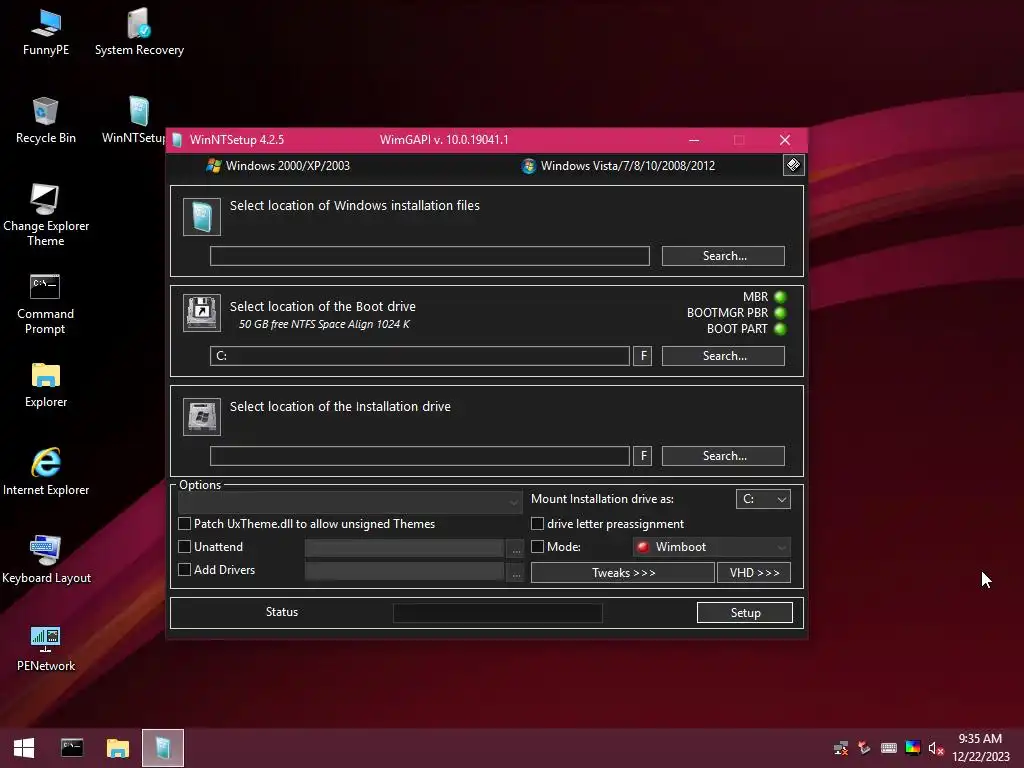Click the Setup button

[x=744, y=613]
